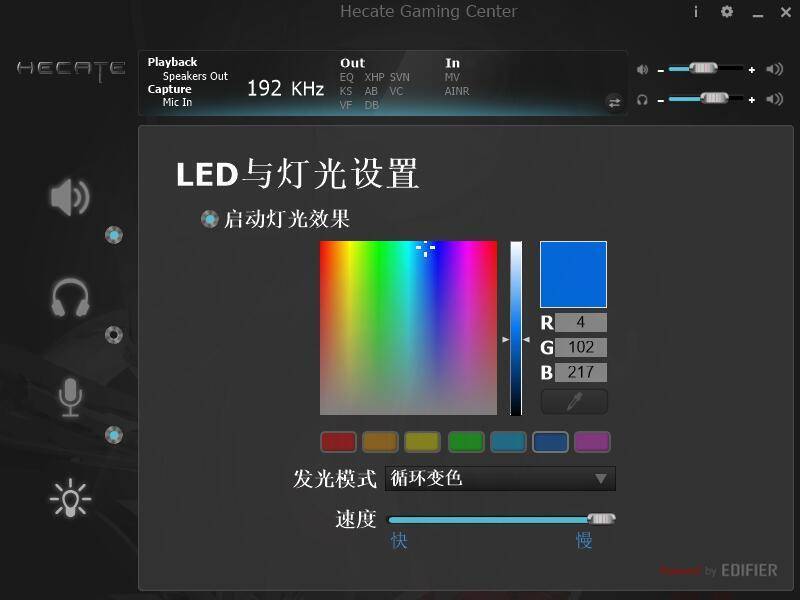Minimize the Hecate Gaming Center window
This screenshot has width=800, height=600.
click(758, 15)
